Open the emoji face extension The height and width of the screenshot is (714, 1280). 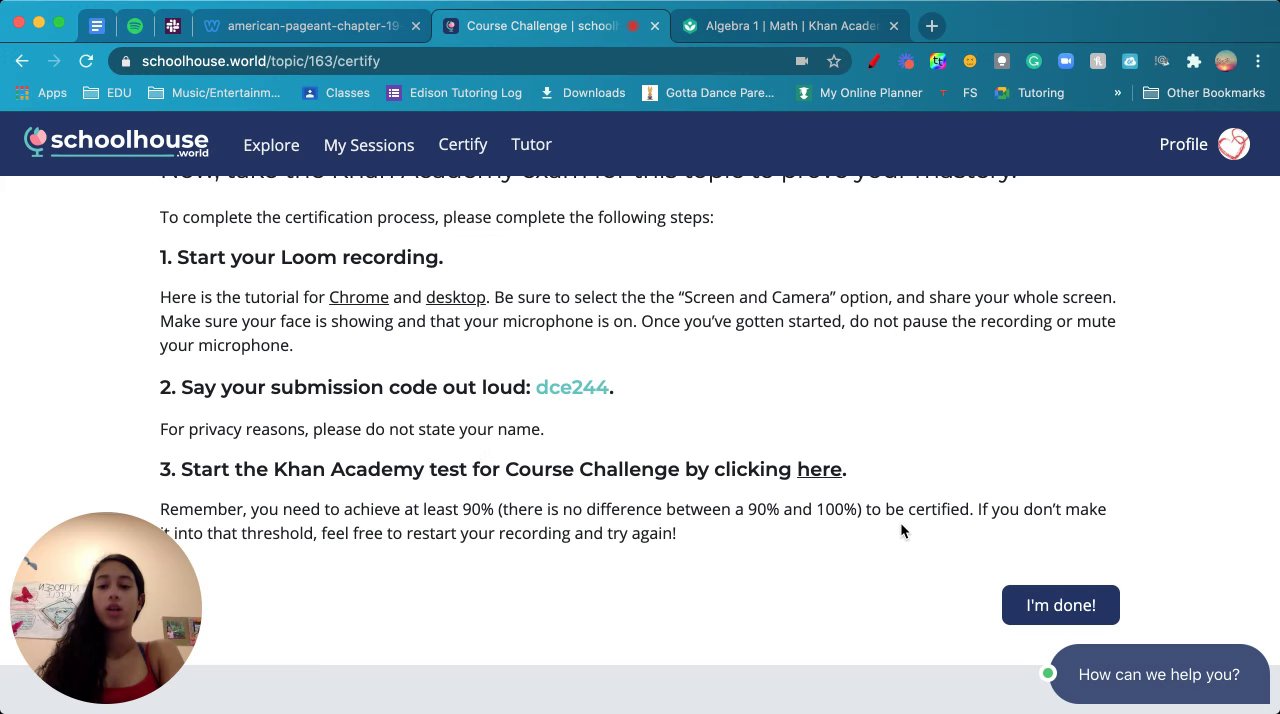(970, 62)
